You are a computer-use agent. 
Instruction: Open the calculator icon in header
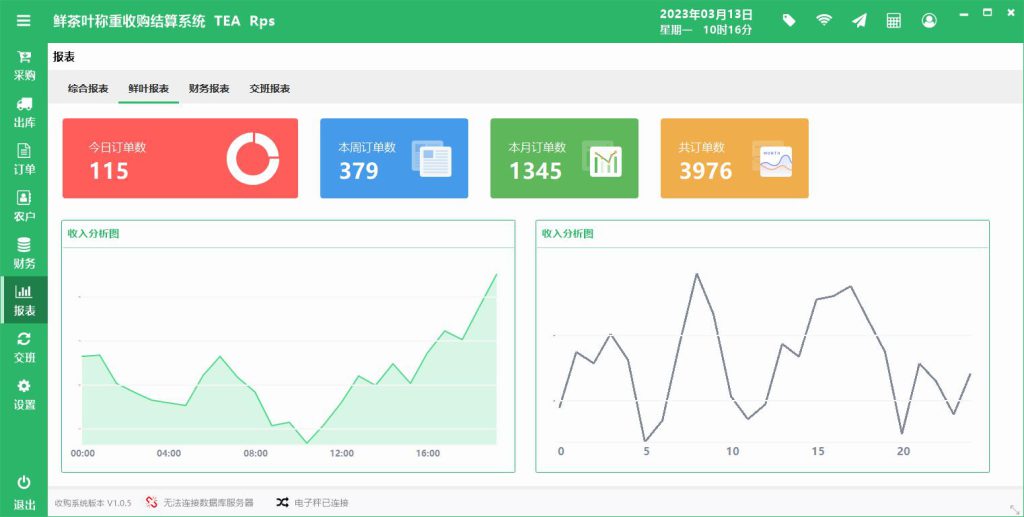coord(894,20)
